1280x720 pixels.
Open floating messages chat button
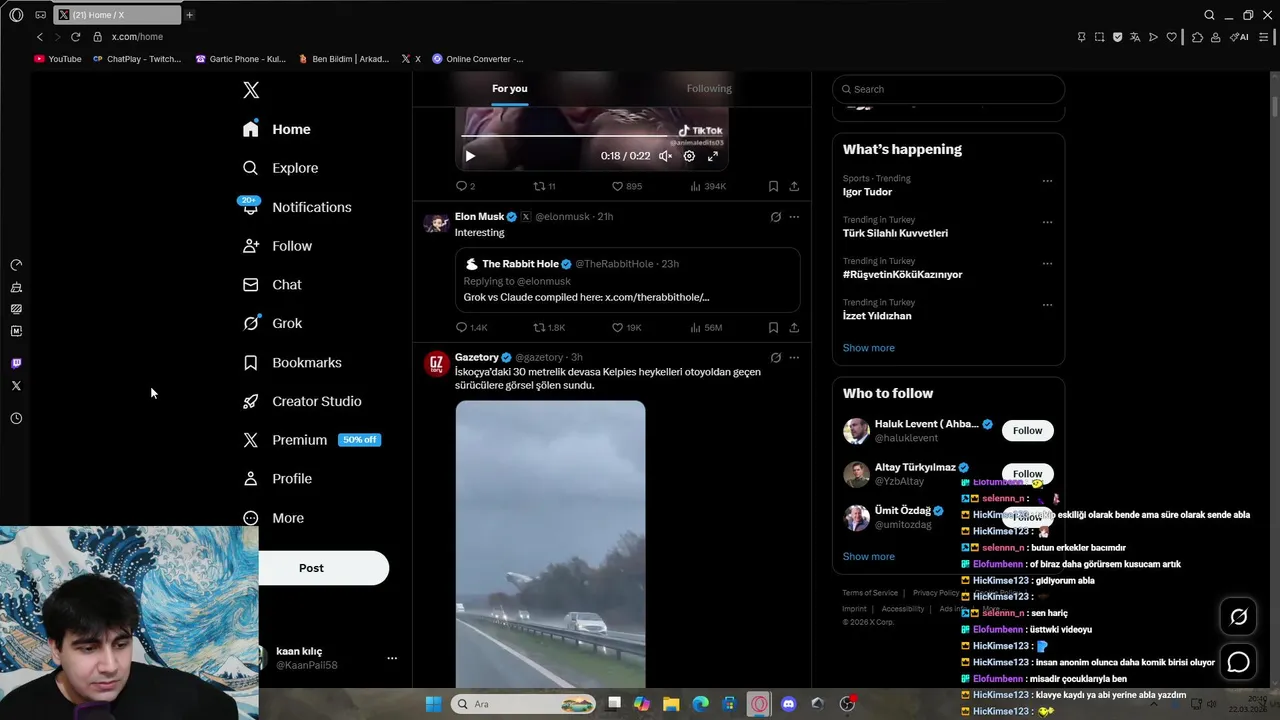pyautogui.click(x=1238, y=662)
